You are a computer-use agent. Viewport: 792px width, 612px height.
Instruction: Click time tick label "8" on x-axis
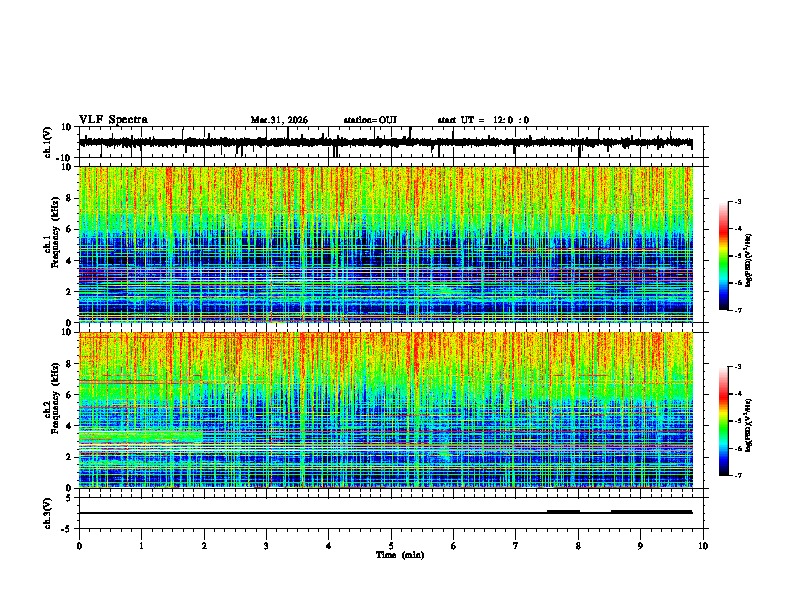578,546
